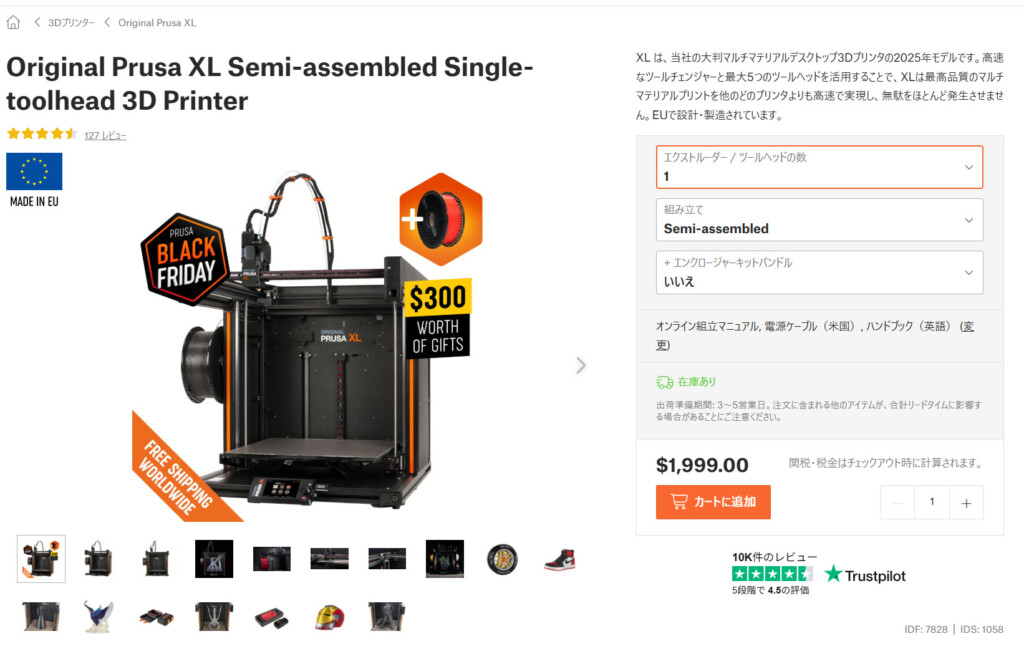
Task: Click the カートに追加 button
Action: pyautogui.click(x=713, y=502)
